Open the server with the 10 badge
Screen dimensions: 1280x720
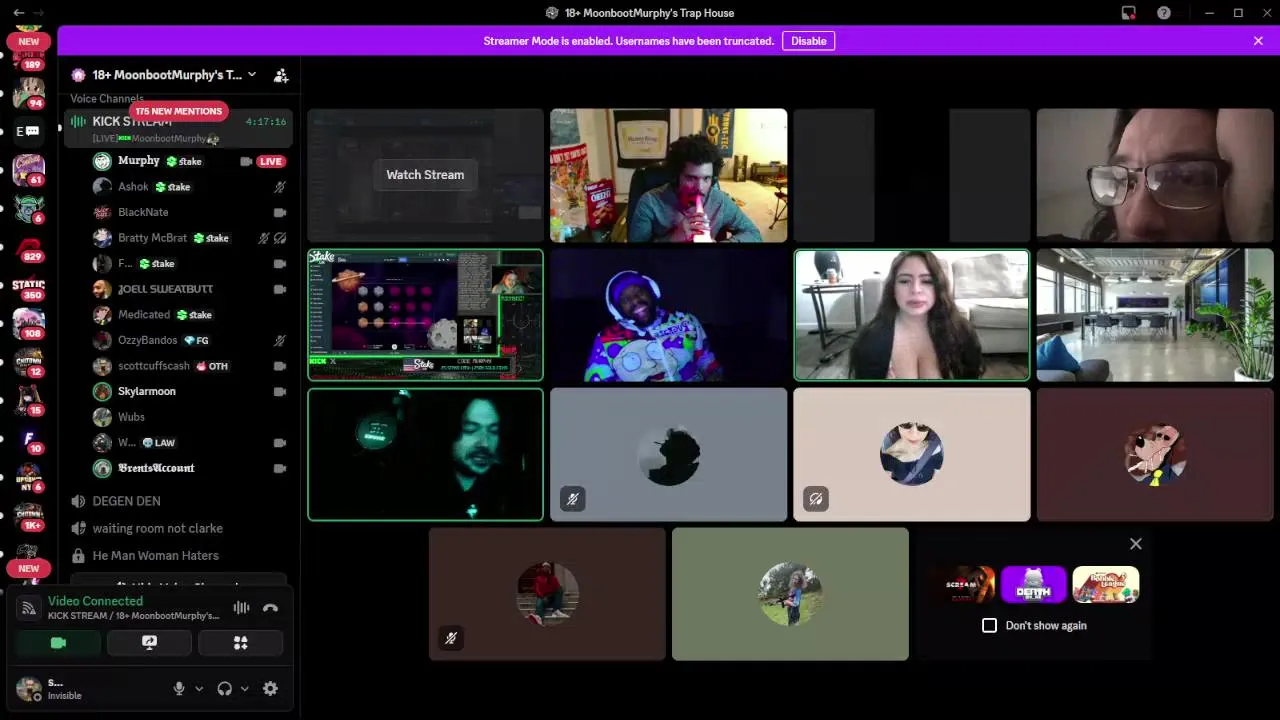click(29, 439)
